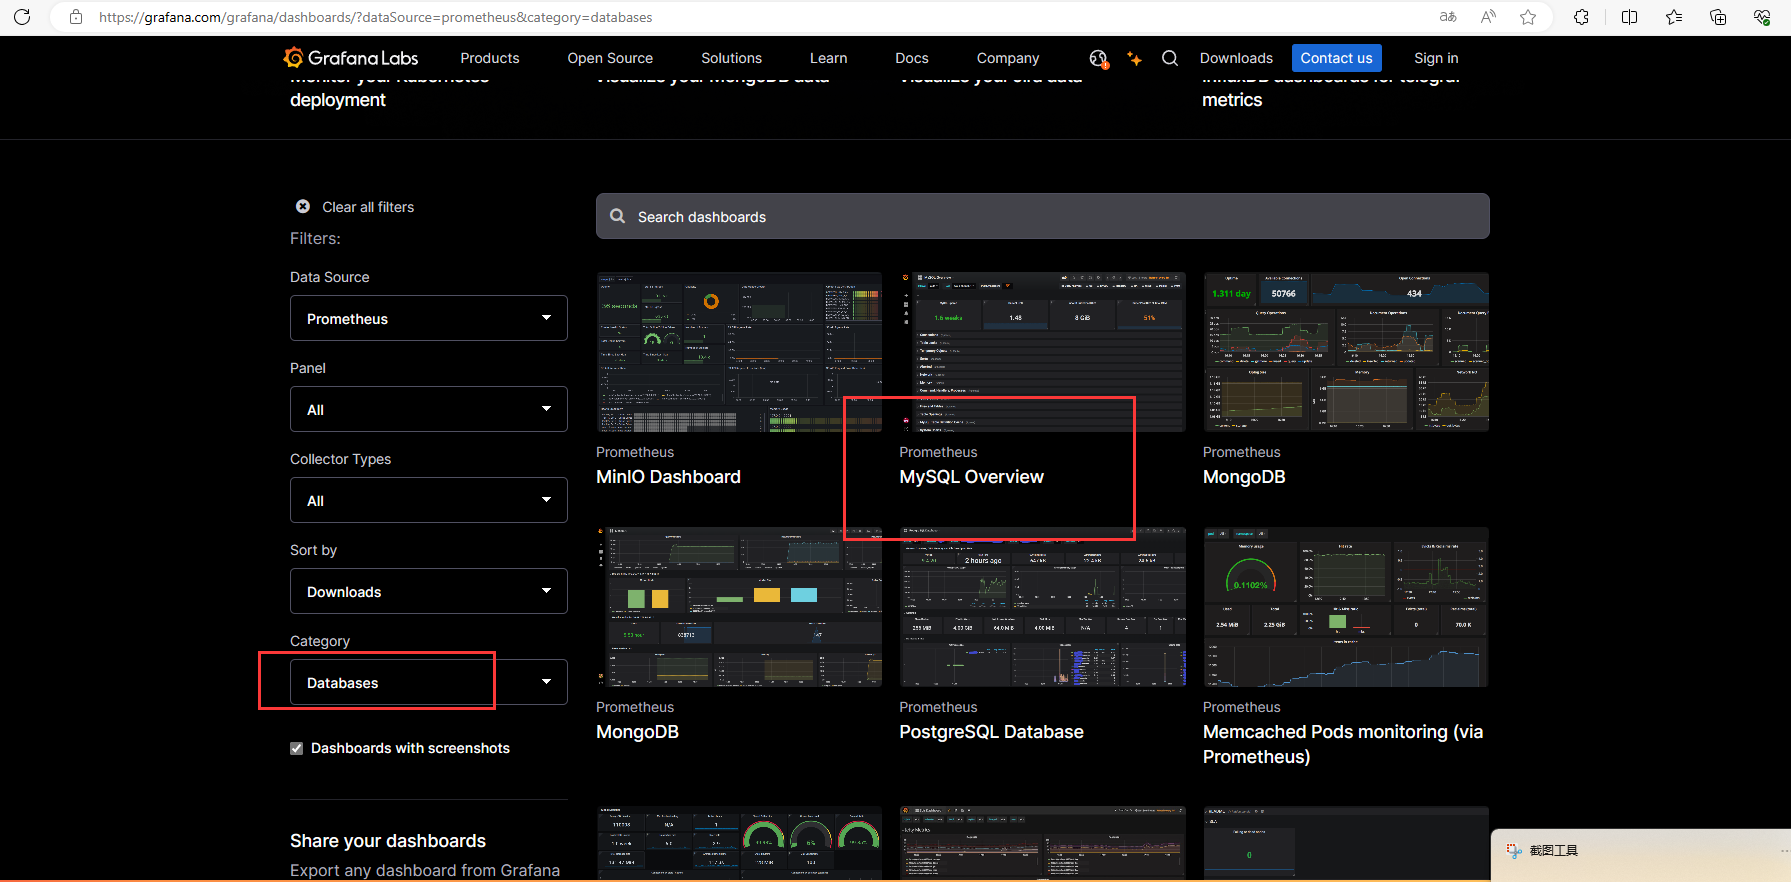Click the site lock icon in address bar
This screenshot has width=1791, height=882.
[x=76, y=17]
